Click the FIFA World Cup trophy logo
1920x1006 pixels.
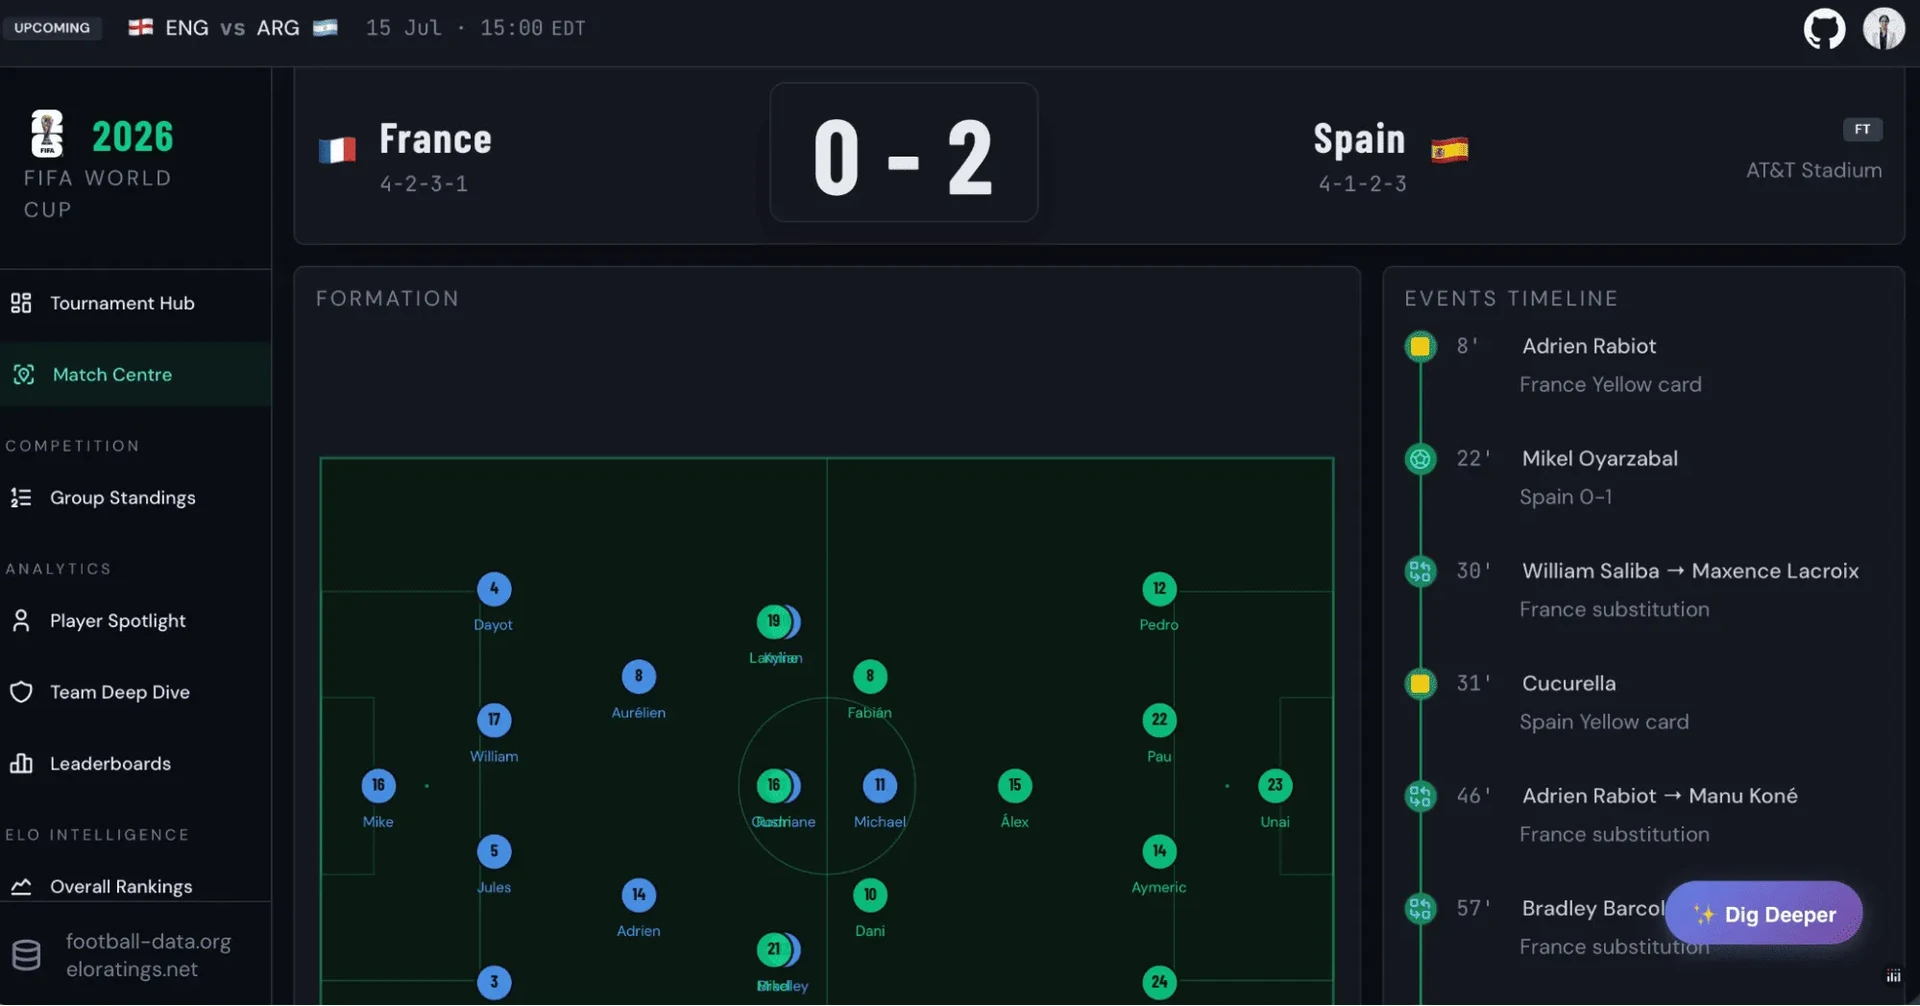click(x=47, y=134)
